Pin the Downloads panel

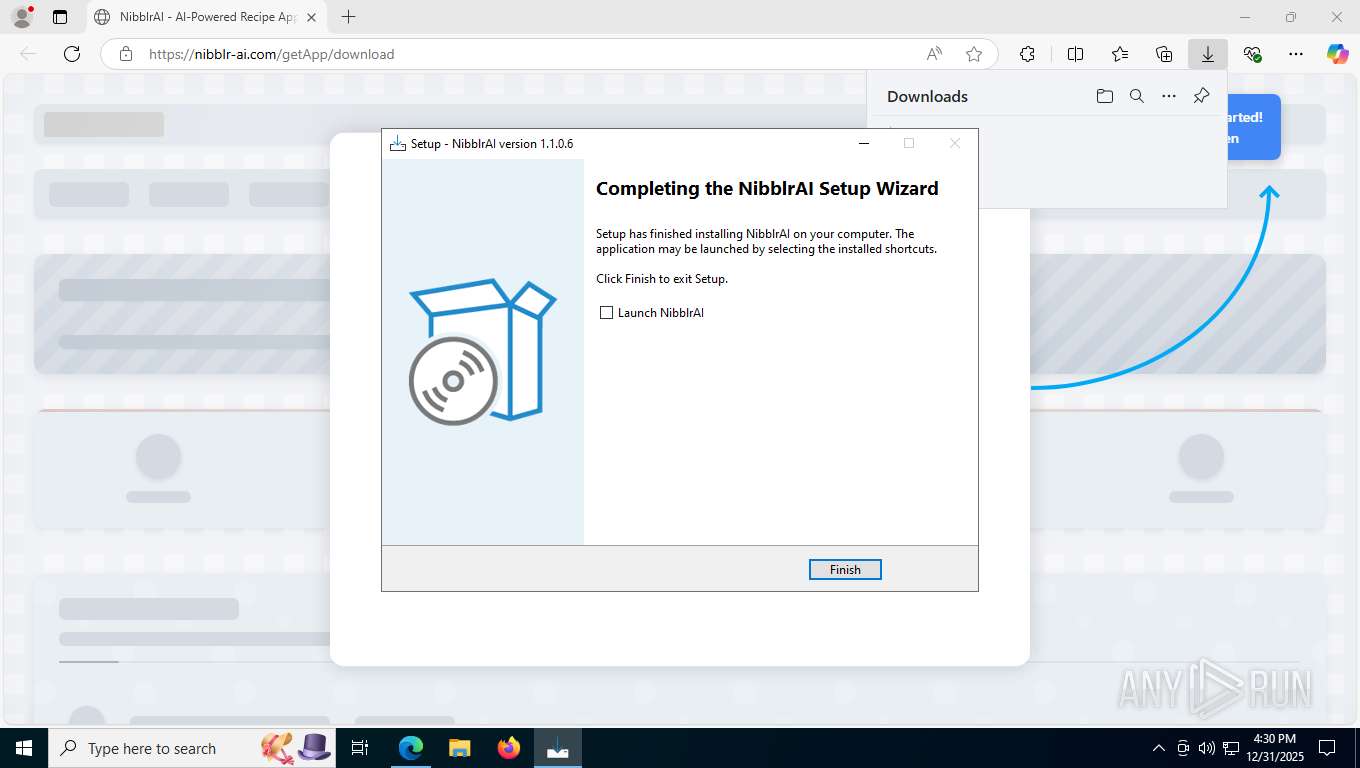coord(1202,96)
